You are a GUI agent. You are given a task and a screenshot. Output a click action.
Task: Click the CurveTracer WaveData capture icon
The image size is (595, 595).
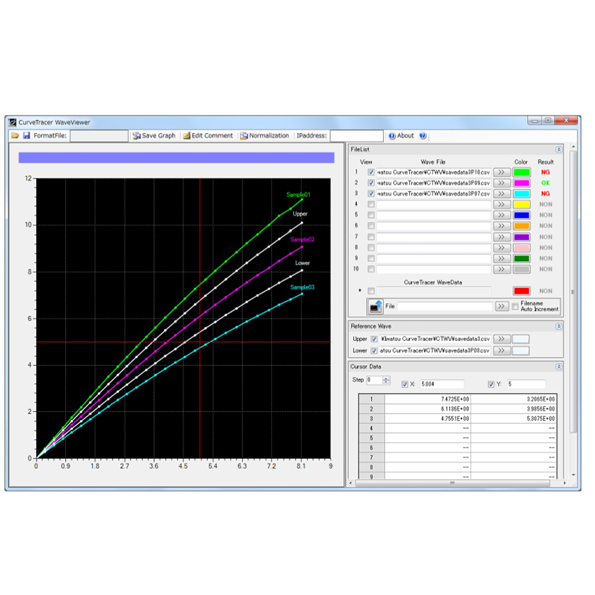375,307
